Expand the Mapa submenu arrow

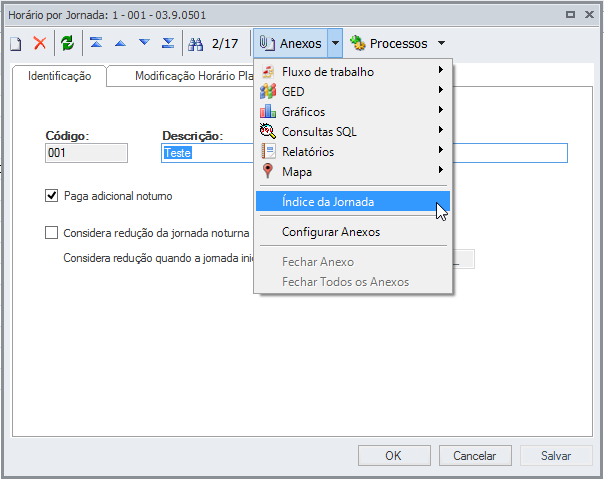pos(441,170)
